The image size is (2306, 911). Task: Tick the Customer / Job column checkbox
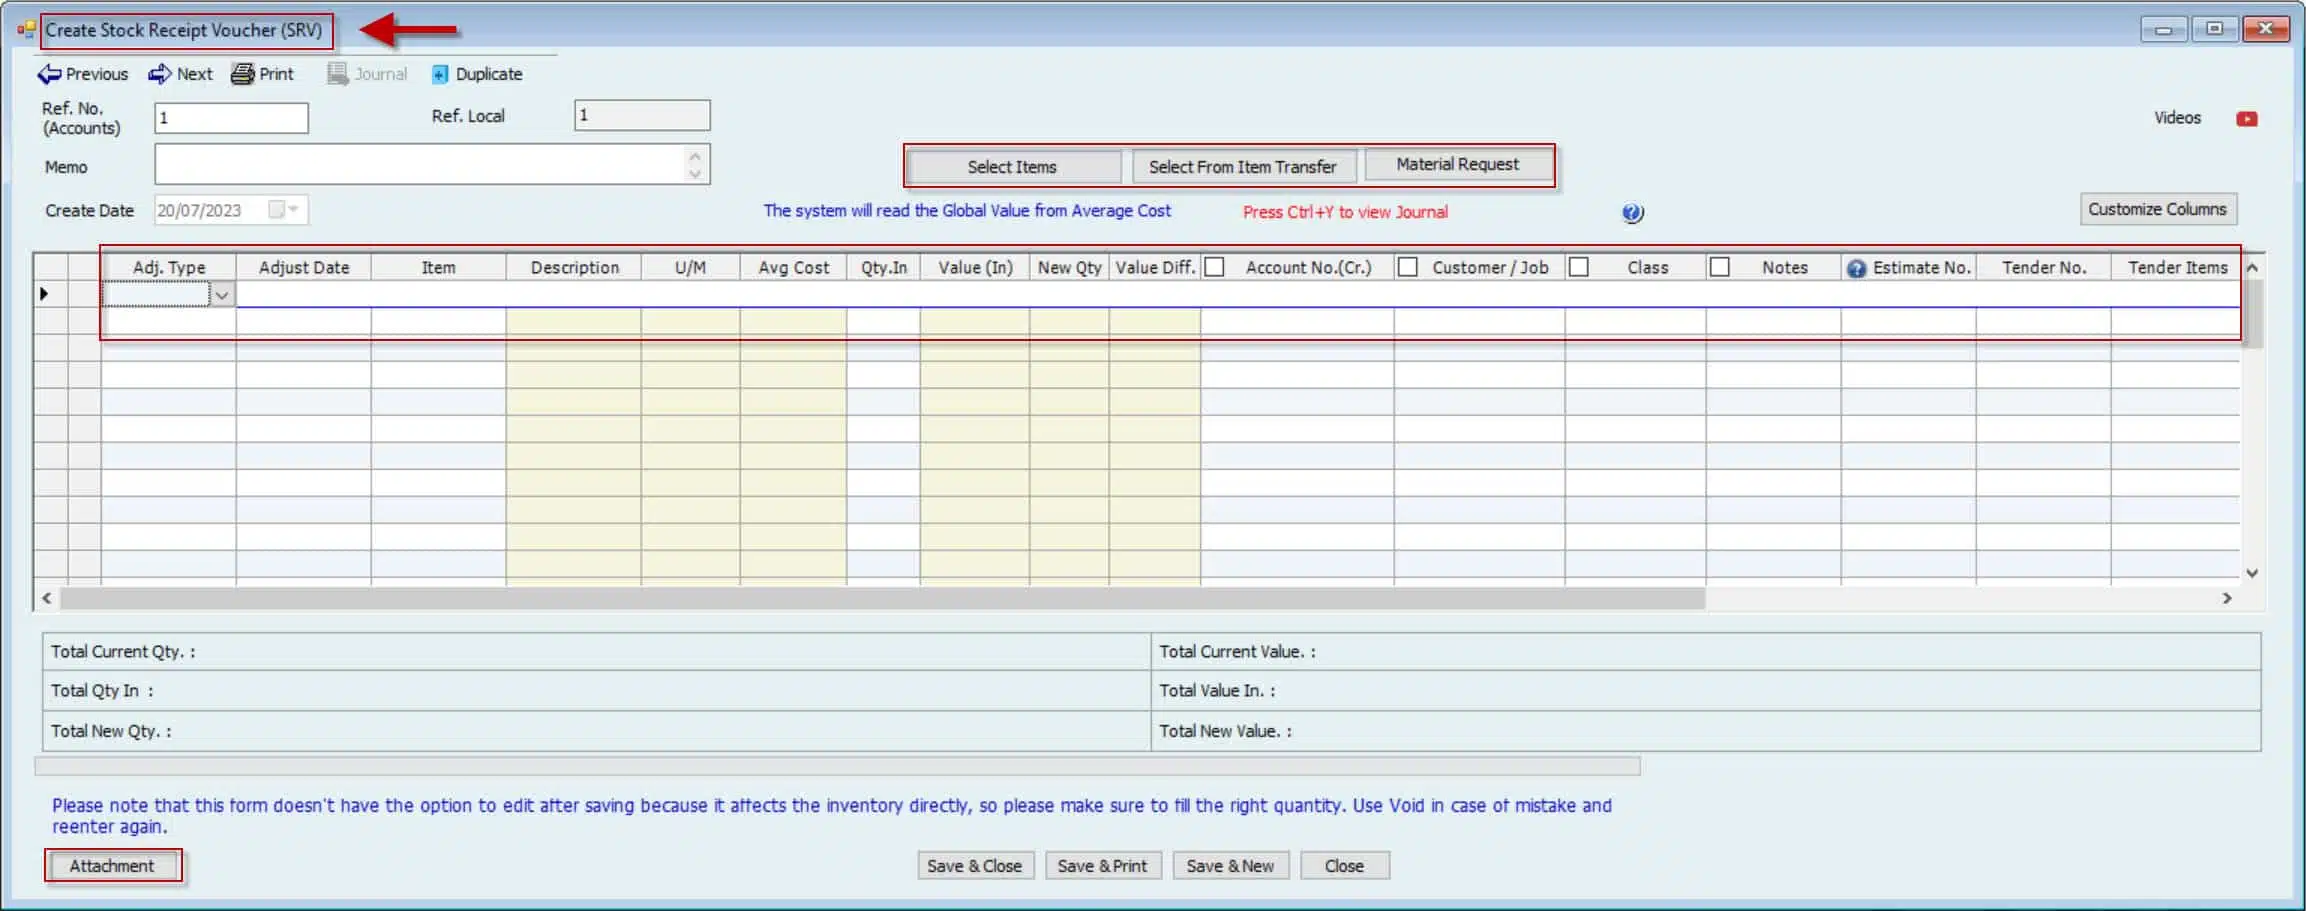1407,267
